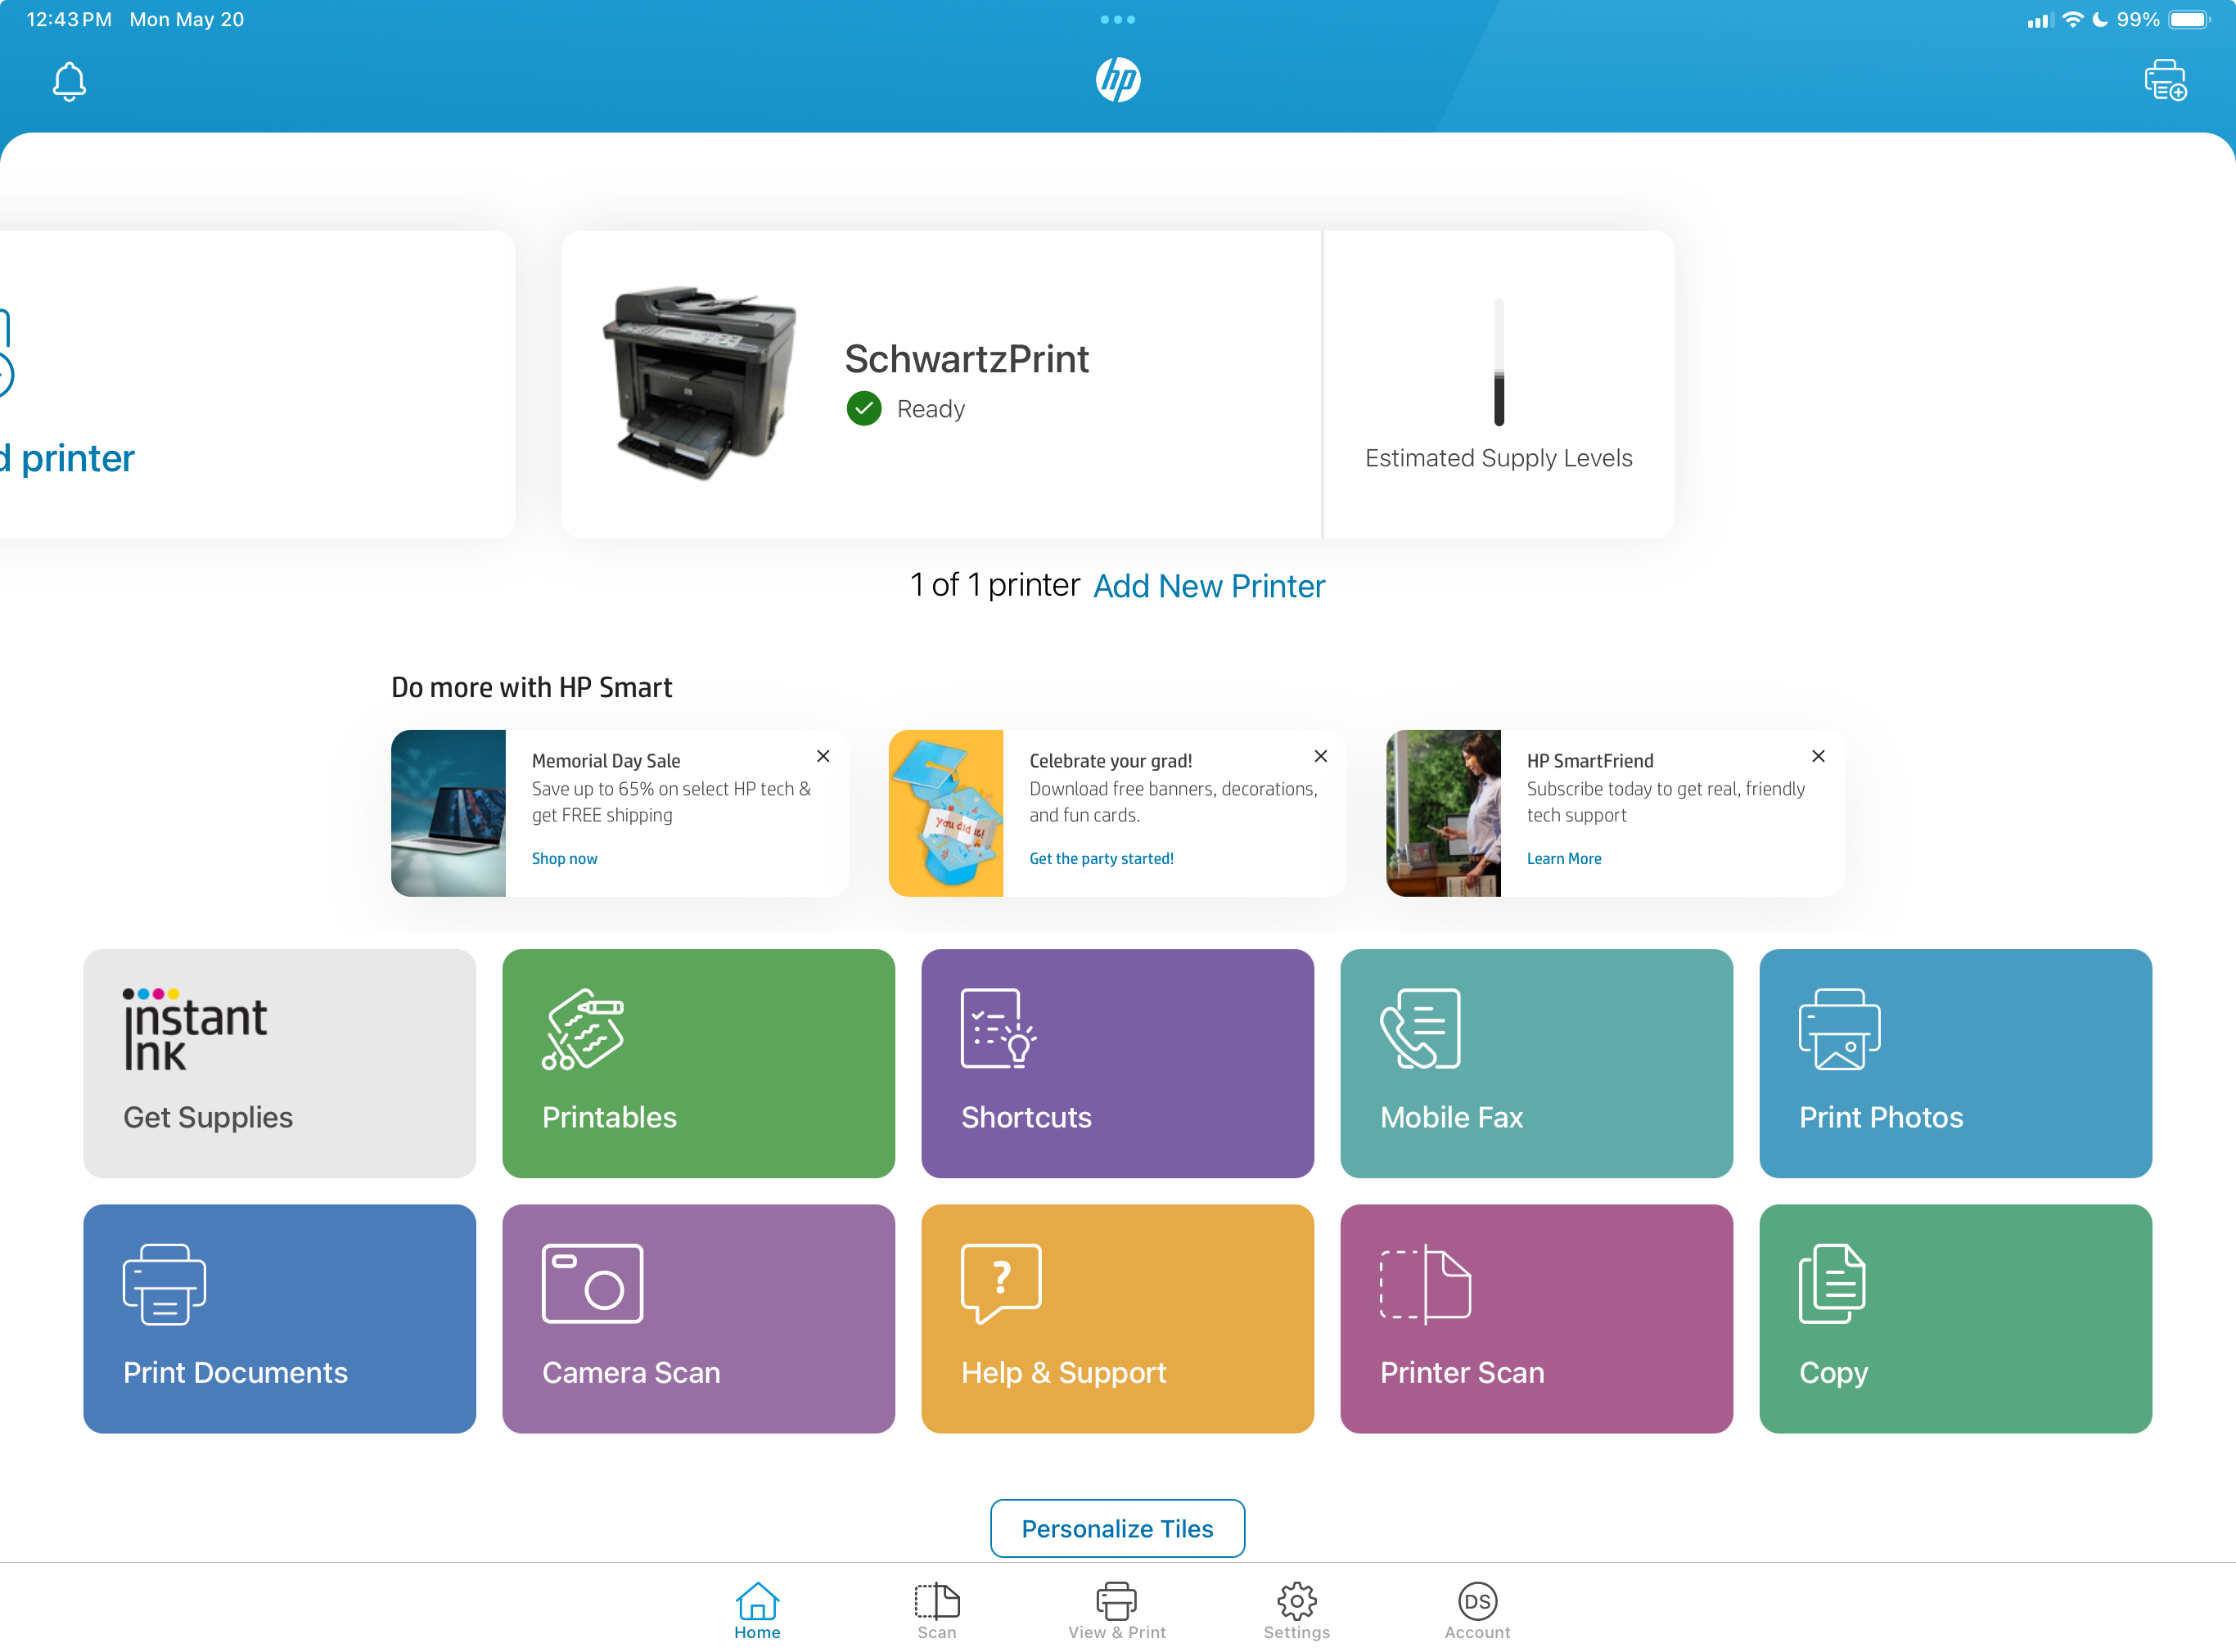
Task: Open the Settings tab
Action: 1296,1609
